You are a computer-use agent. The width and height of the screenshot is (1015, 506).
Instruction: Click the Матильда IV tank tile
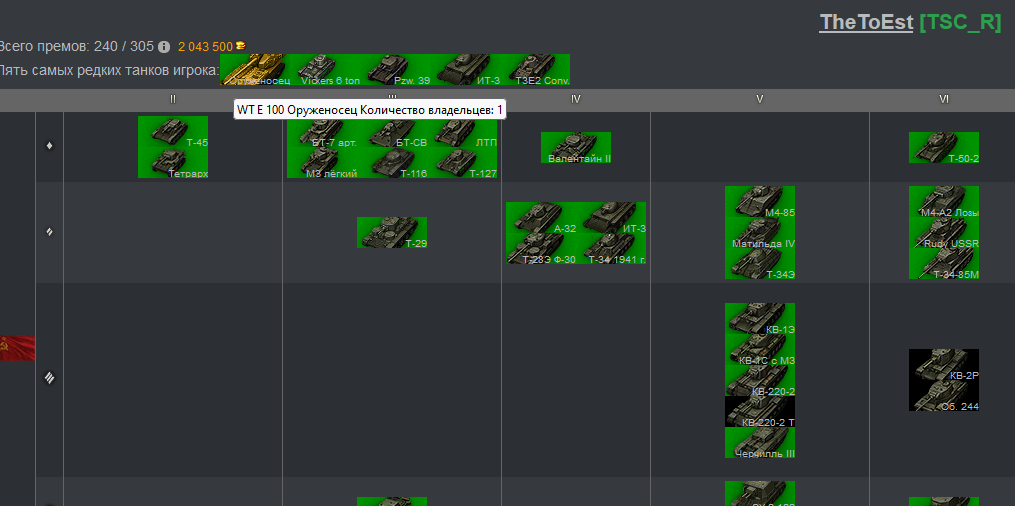coord(760,233)
